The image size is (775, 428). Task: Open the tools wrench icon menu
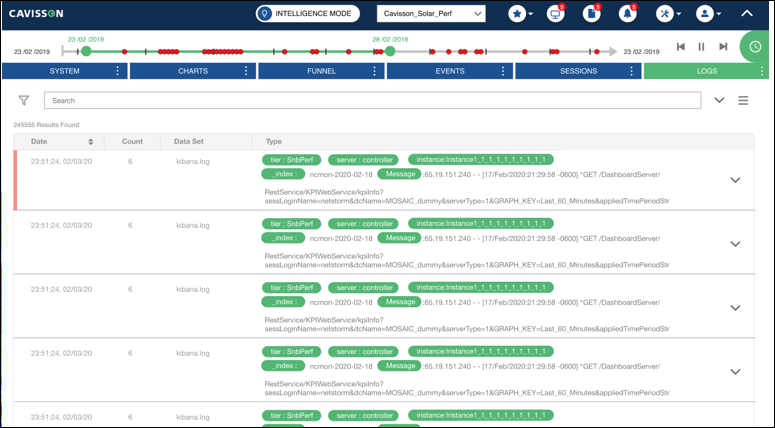point(665,14)
